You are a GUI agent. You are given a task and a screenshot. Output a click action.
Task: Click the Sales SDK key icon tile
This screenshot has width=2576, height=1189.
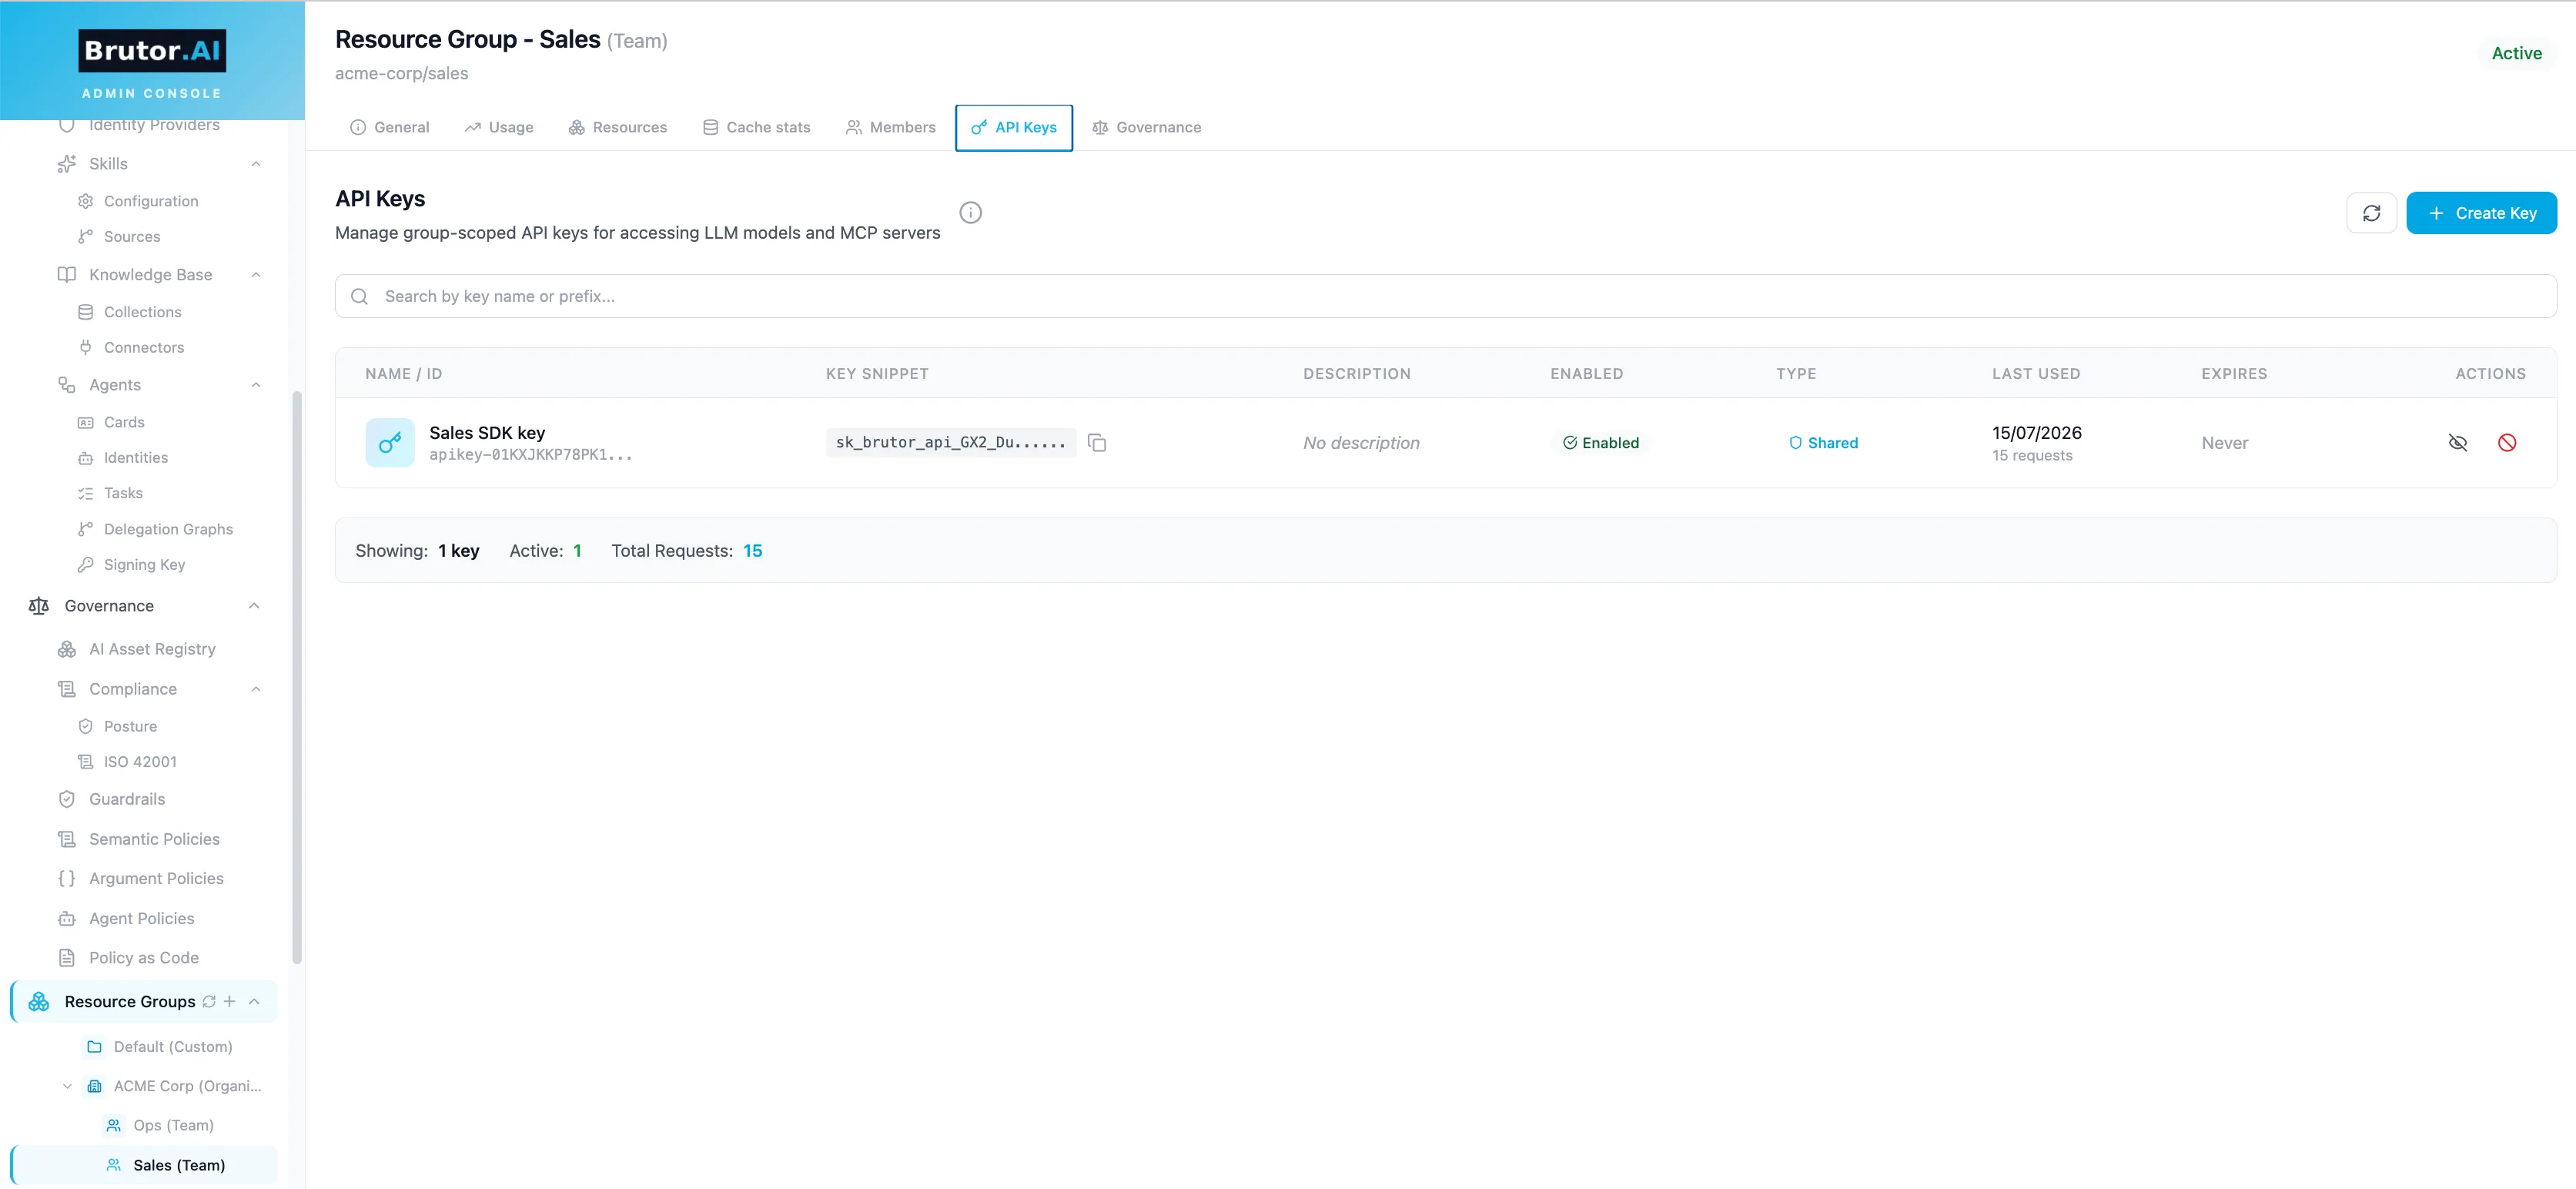(390, 443)
